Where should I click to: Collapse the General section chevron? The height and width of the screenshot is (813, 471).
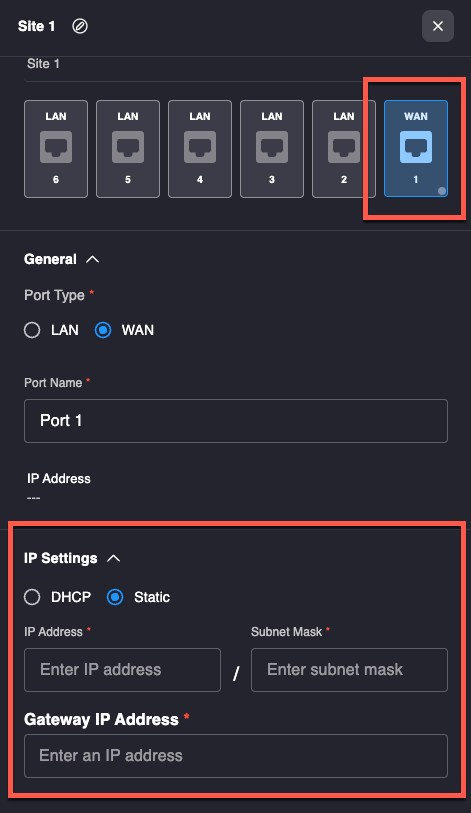92,259
